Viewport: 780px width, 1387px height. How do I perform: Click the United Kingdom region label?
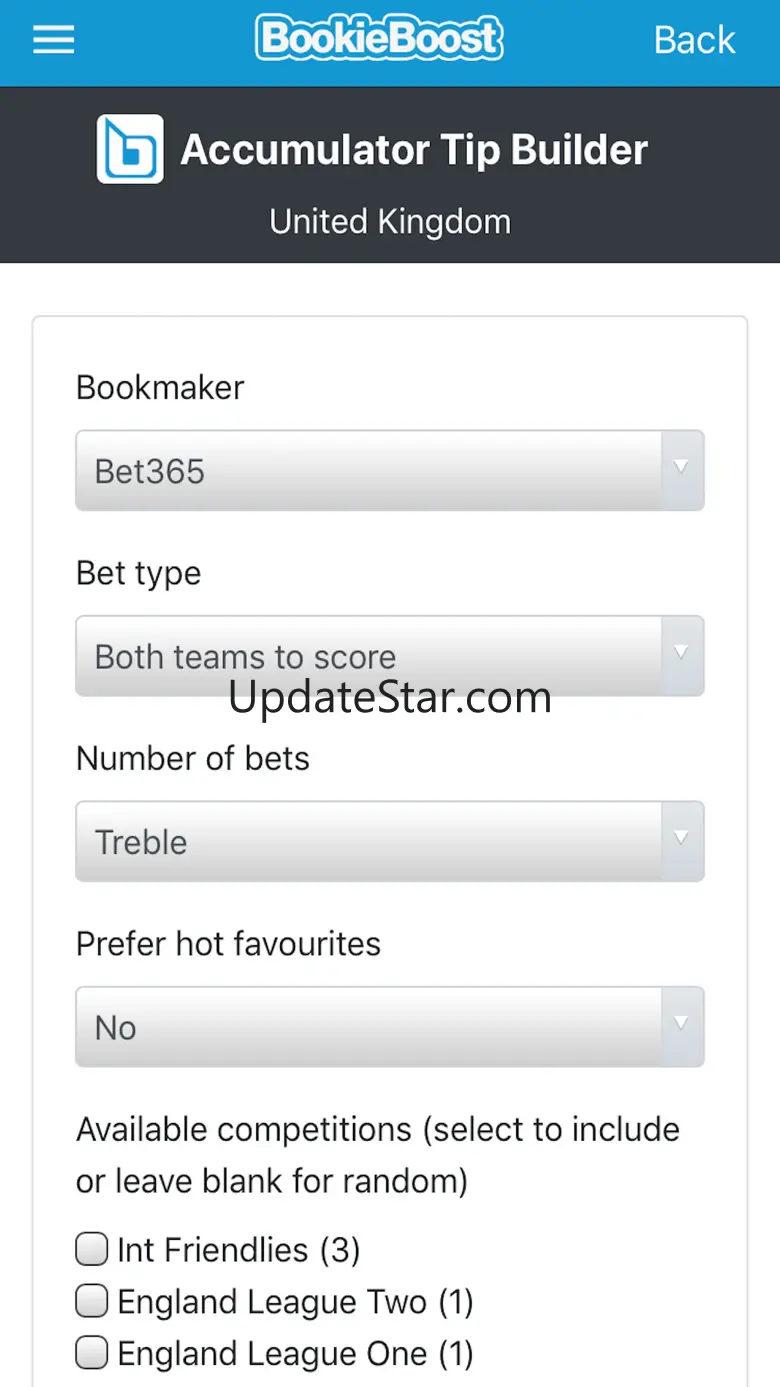(390, 221)
